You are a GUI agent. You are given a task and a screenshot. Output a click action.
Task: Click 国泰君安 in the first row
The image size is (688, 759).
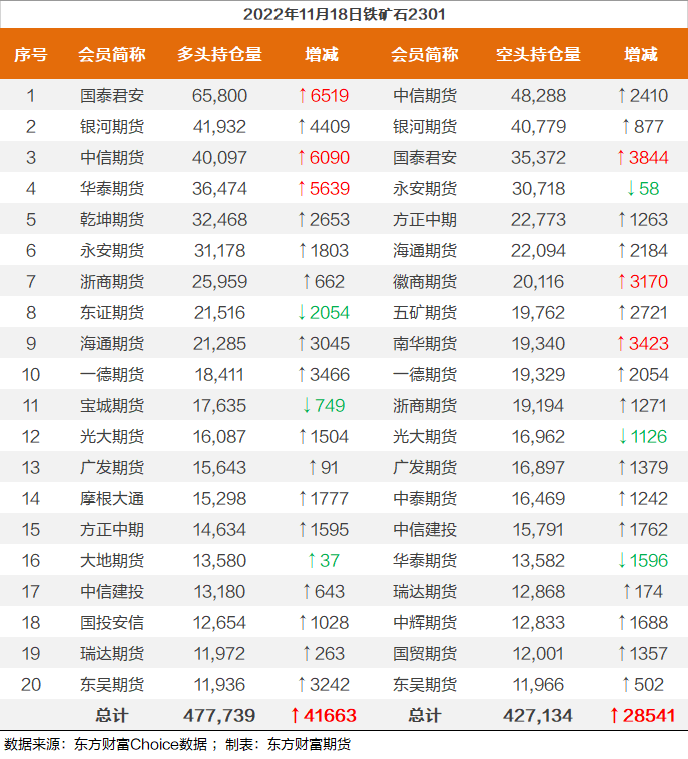(112, 96)
